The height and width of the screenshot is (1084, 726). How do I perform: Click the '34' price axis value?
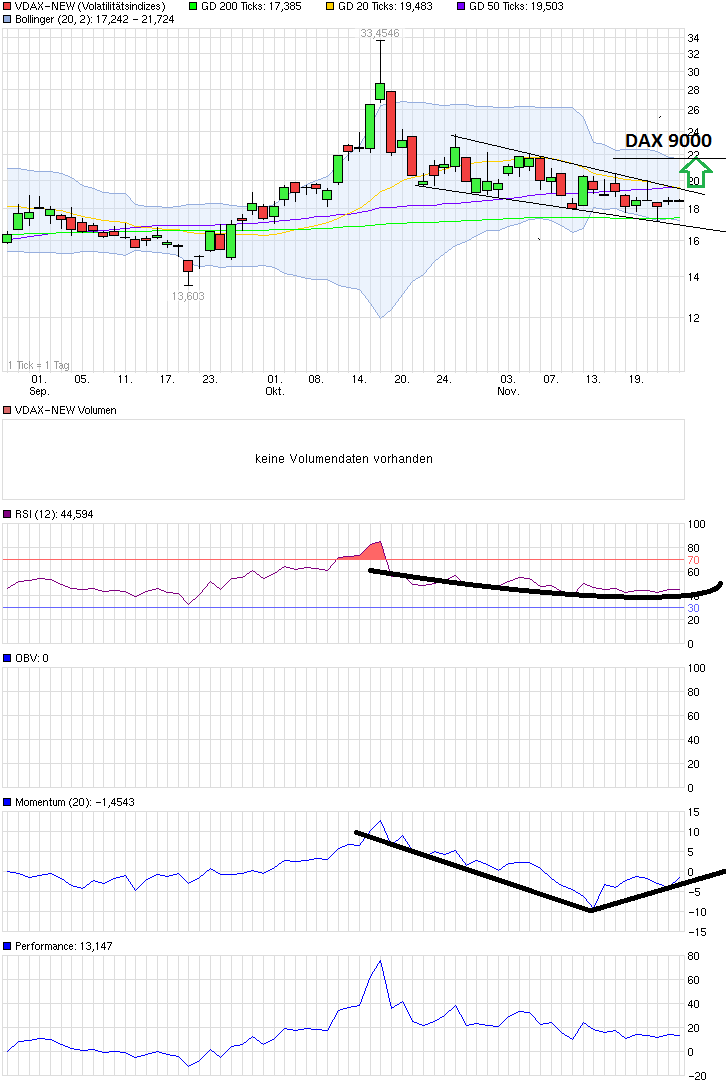pyautogui.click(x=693, y=38)
